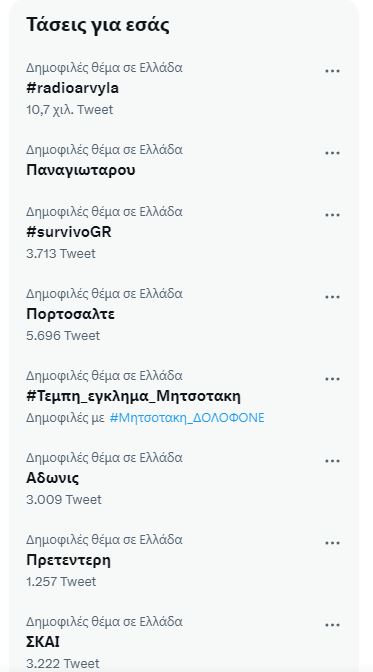Open more options for Πρετεντερη trend

[x=332, y=543]
